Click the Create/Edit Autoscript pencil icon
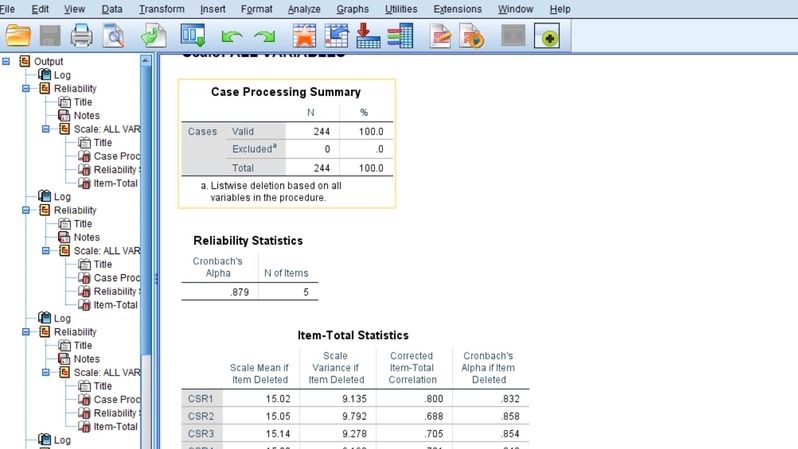 440,36
